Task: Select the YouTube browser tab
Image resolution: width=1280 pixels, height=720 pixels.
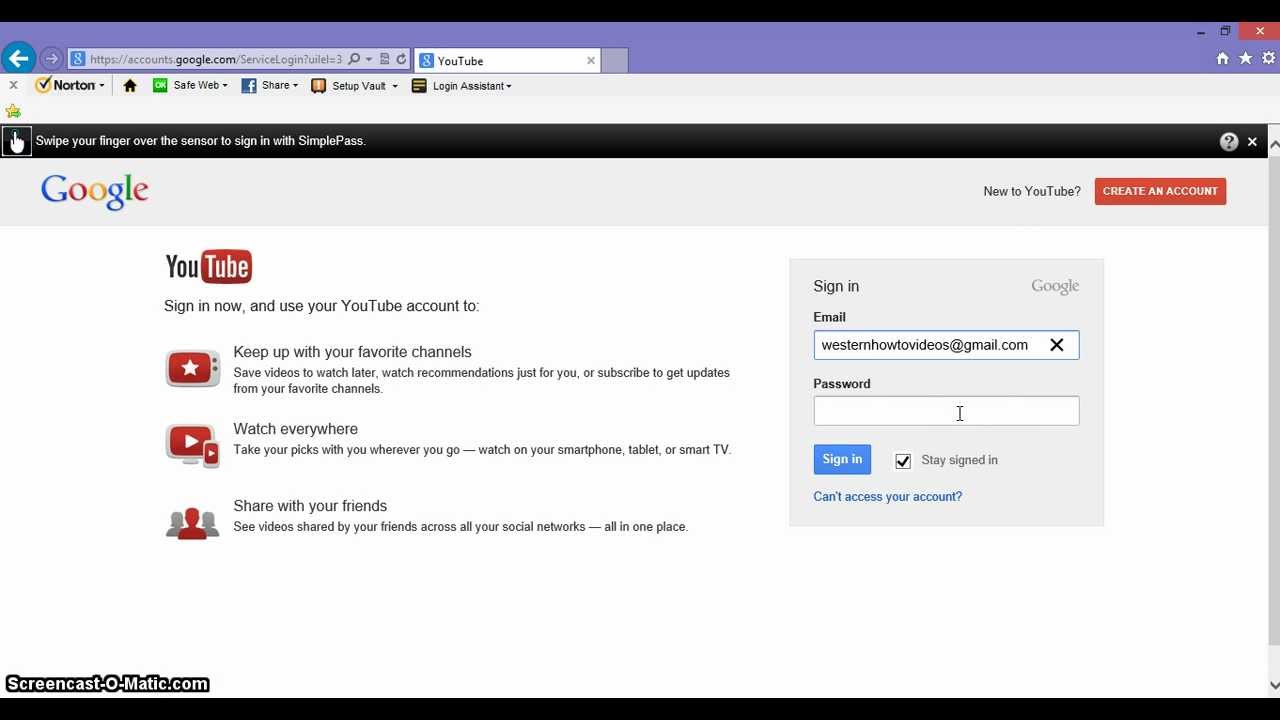Action: tap(507, 60)
